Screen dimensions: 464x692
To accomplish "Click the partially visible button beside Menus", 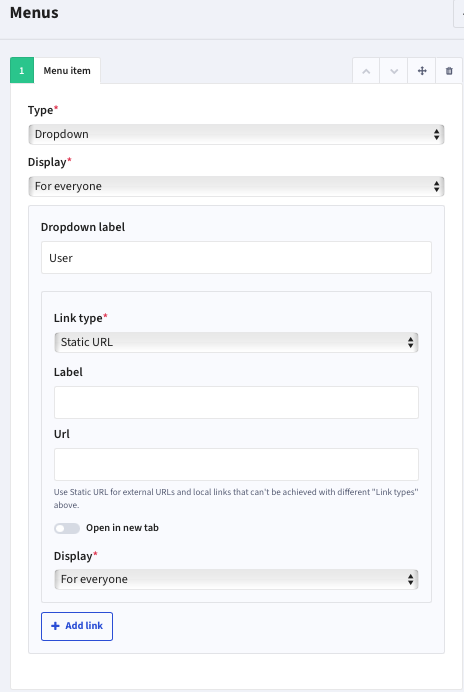I will point(459,14).
